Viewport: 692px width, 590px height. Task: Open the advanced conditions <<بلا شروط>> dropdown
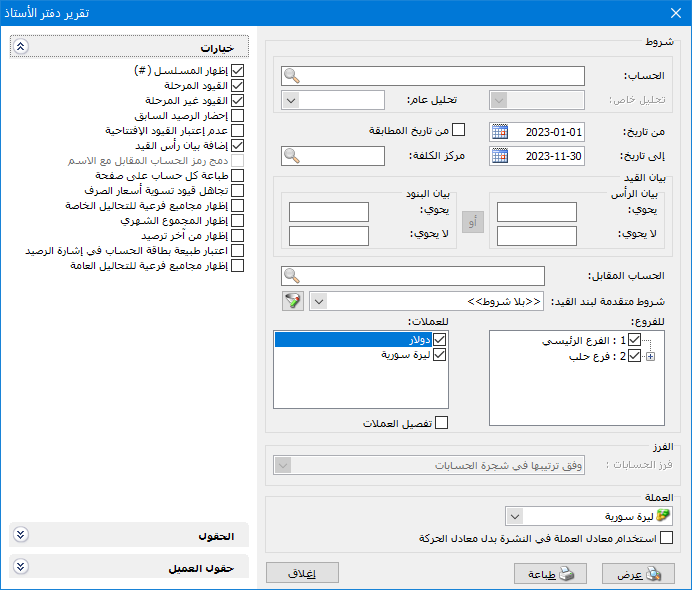320,301
